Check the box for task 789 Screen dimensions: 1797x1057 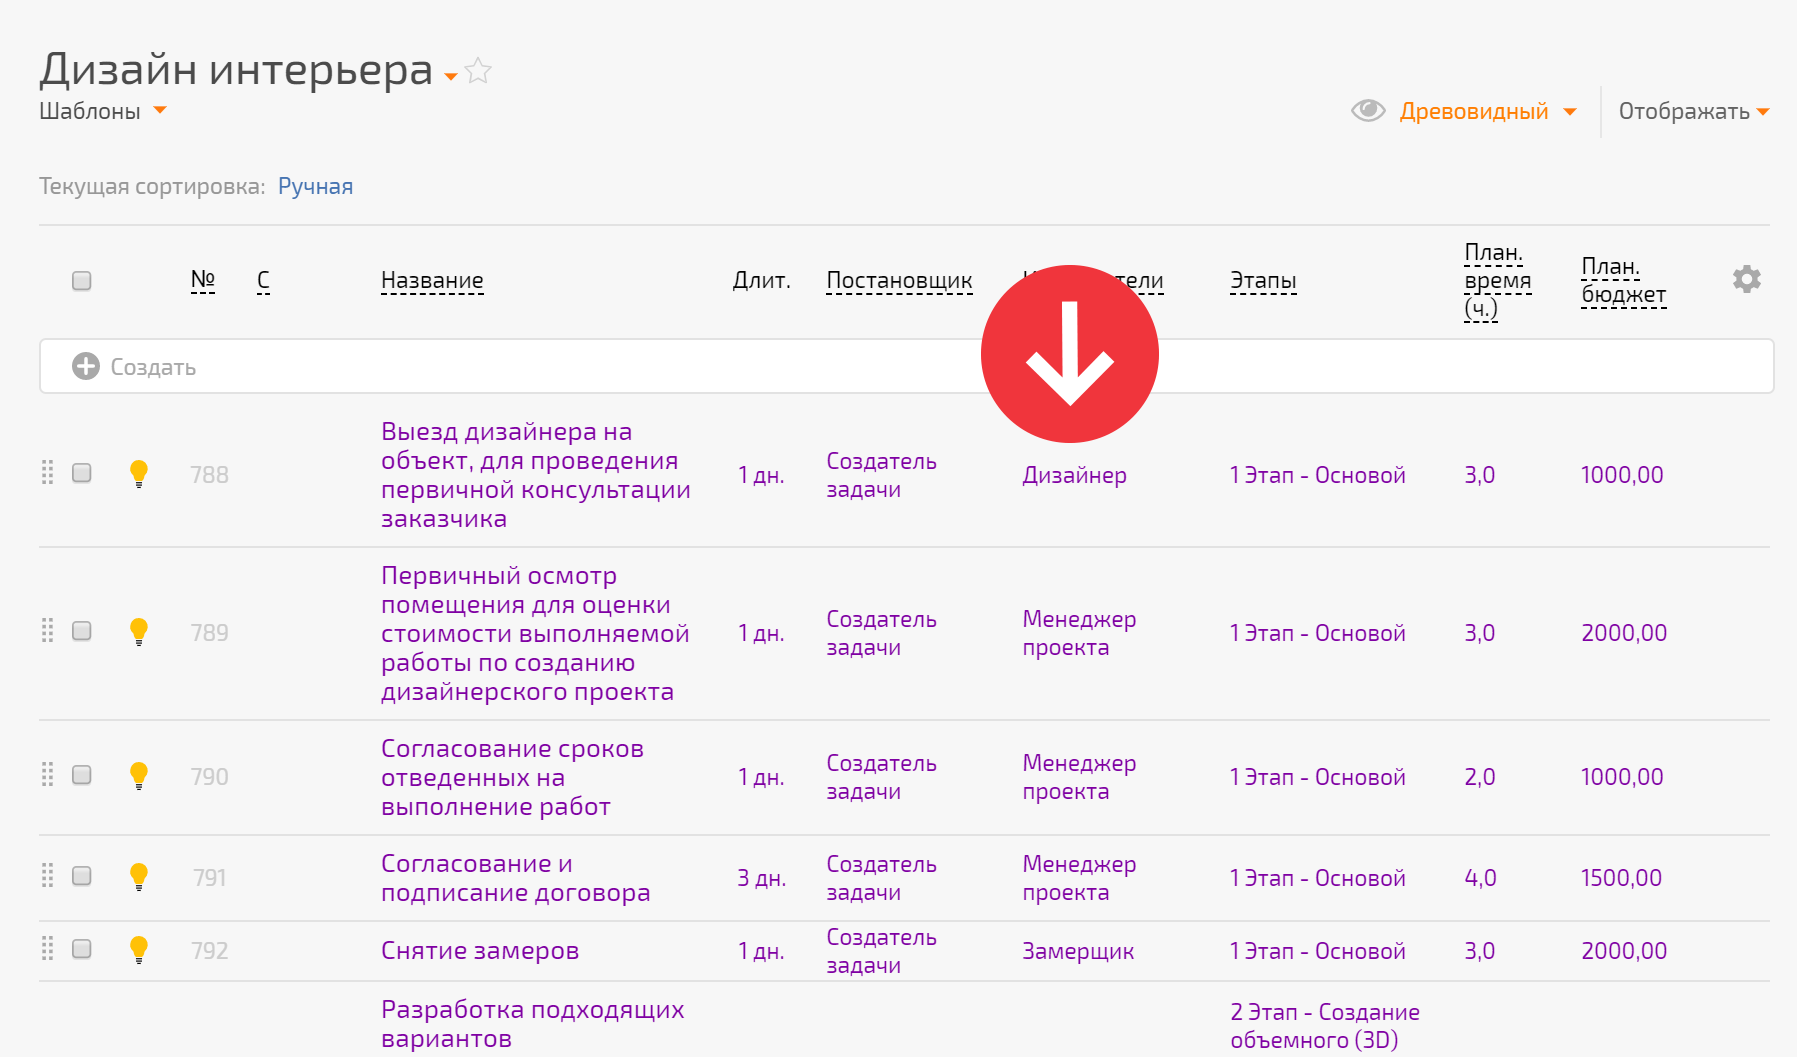(82, 631)
